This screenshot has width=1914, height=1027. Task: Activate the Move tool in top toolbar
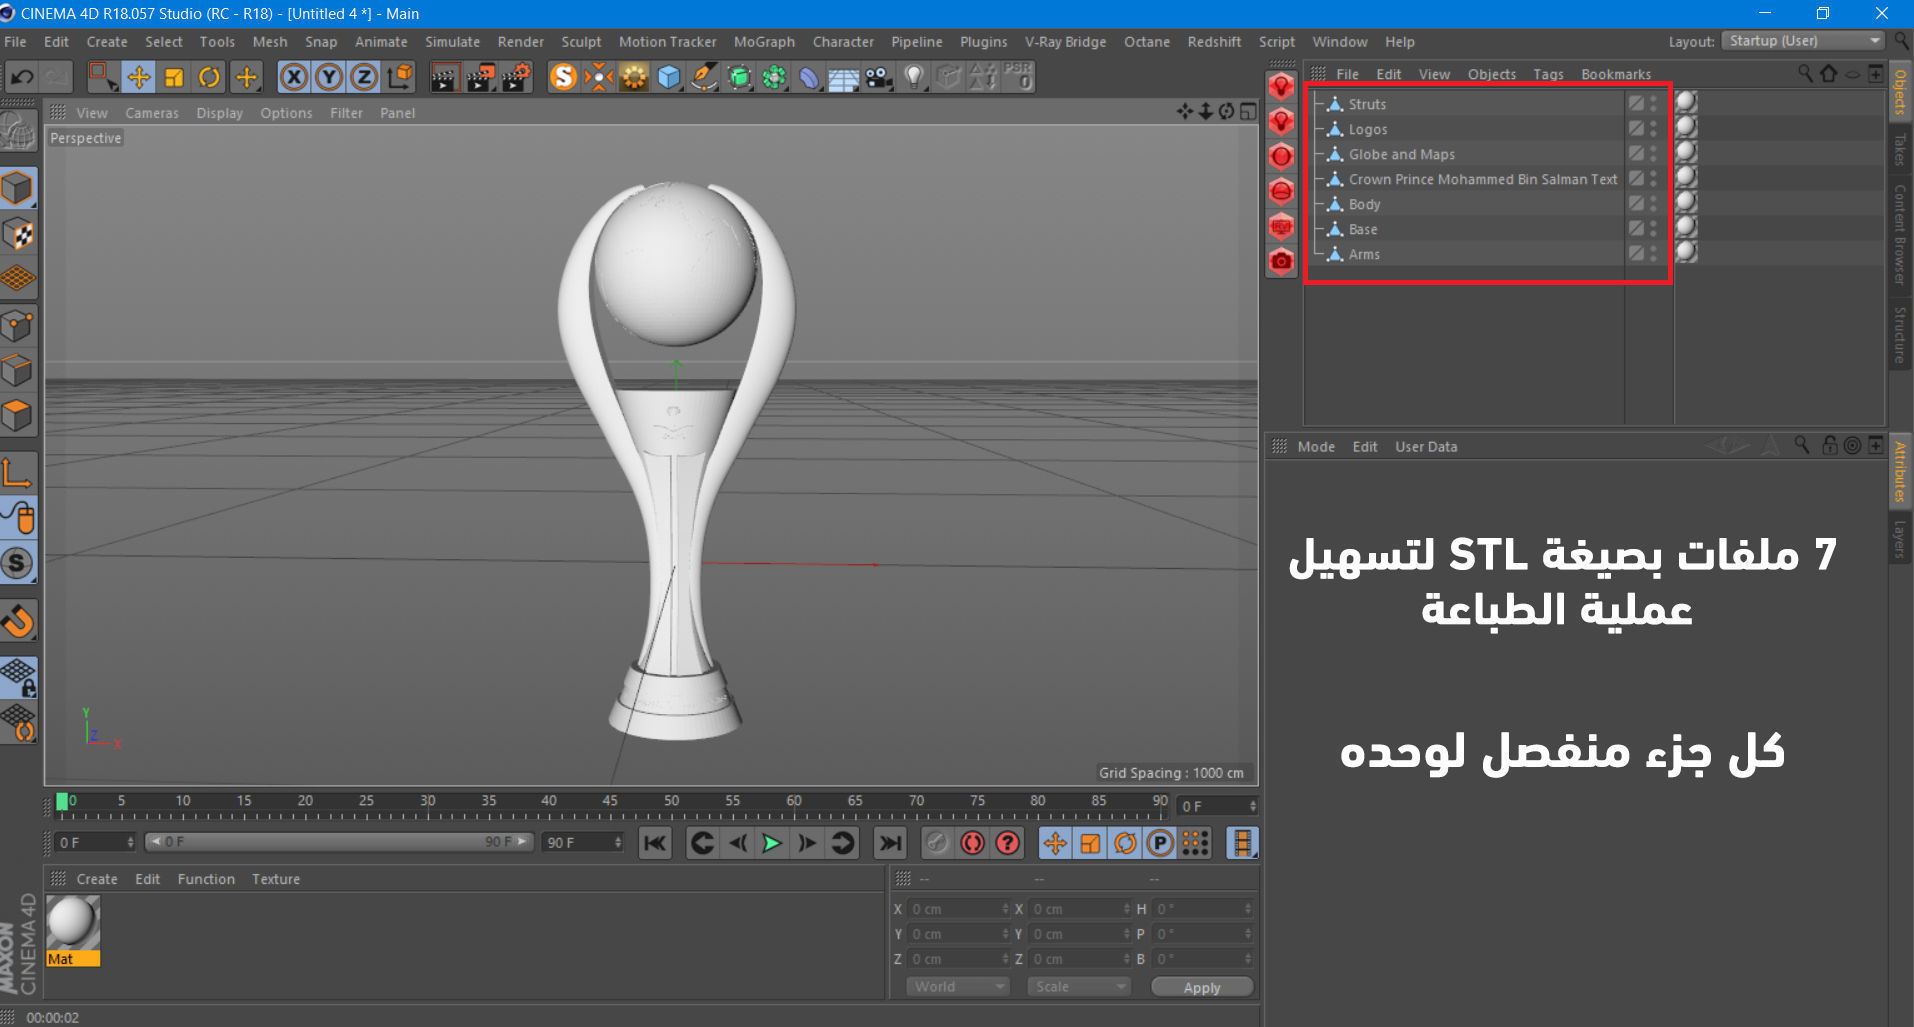(138, 77)
